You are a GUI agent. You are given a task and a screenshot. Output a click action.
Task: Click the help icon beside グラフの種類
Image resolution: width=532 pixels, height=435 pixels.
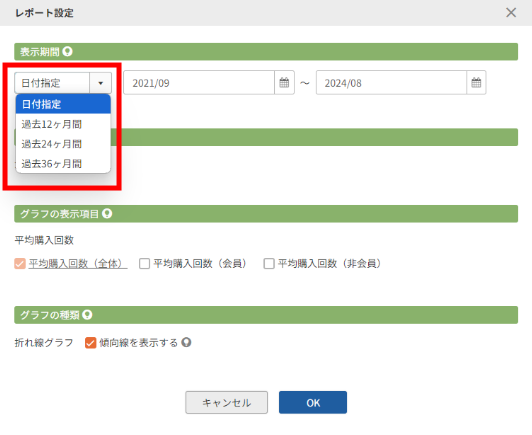(87, 315)
